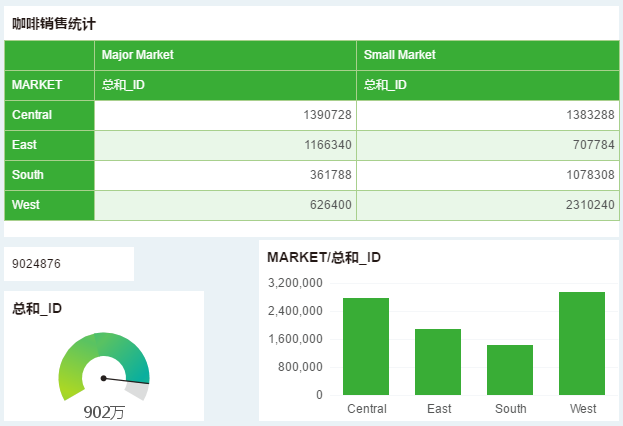The width and height of the screenshot is (623, 426).
Task: Click the total value 9024876 text box
Action: point(69,265)
